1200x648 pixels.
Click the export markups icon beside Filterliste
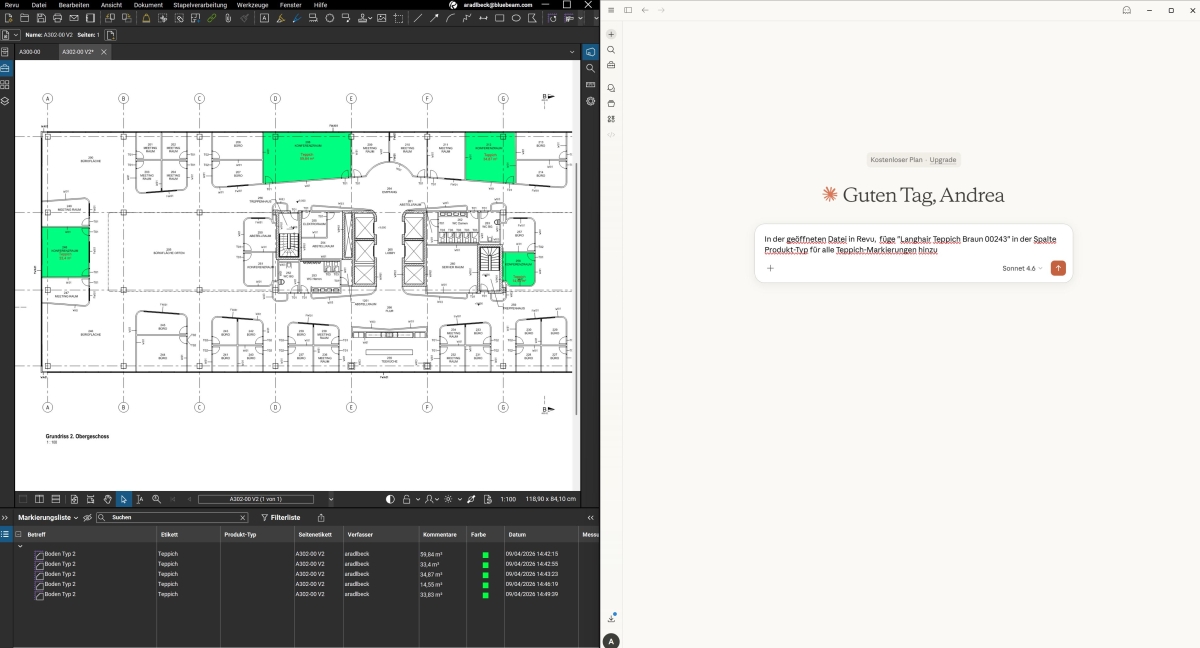click(x=321, y=518)
